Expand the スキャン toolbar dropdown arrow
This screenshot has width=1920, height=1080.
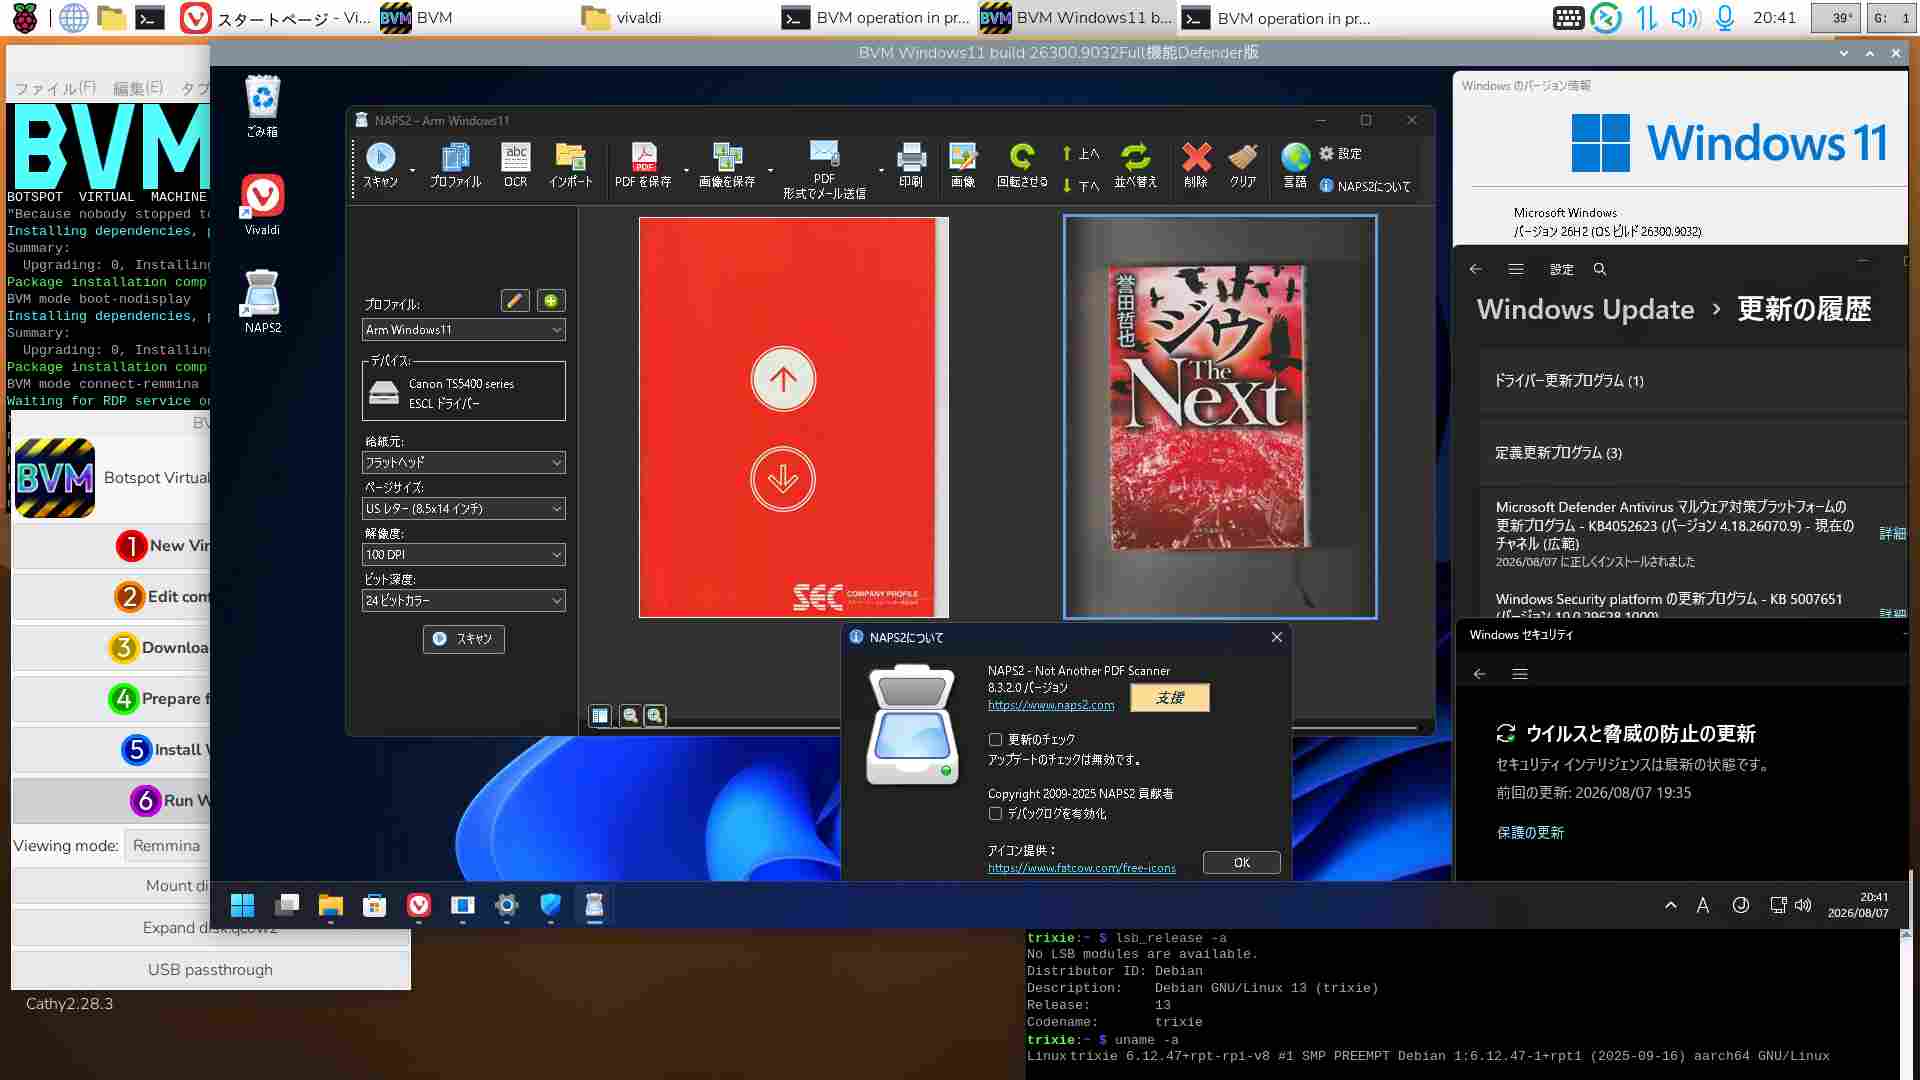click(x=412, y=171)
